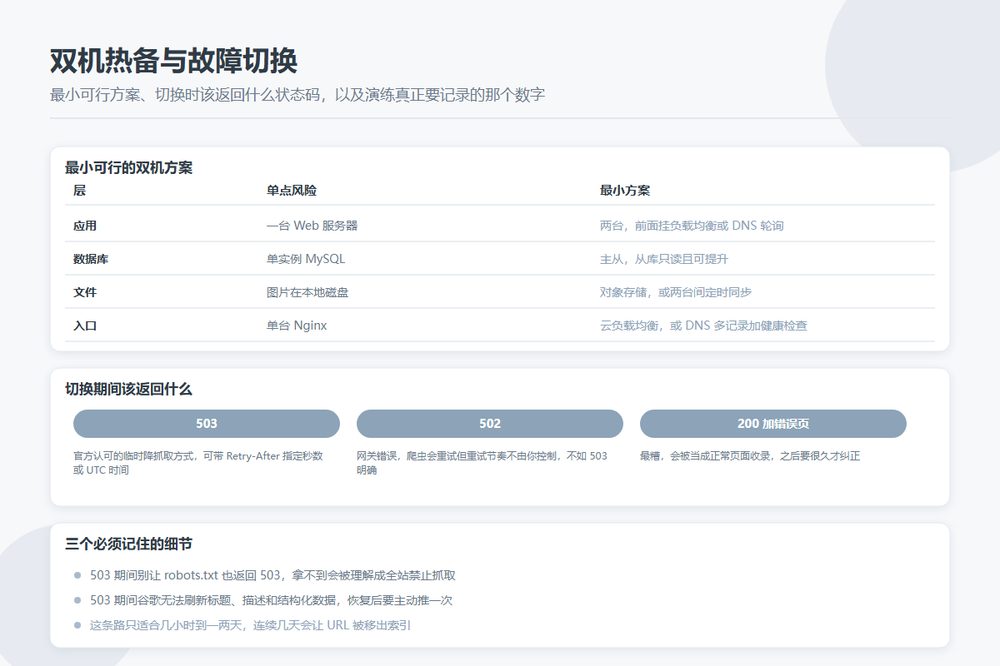This screenshot has width=1000, height=666.
Task: Click the description starting 最糟
Action: coord(750,455)
